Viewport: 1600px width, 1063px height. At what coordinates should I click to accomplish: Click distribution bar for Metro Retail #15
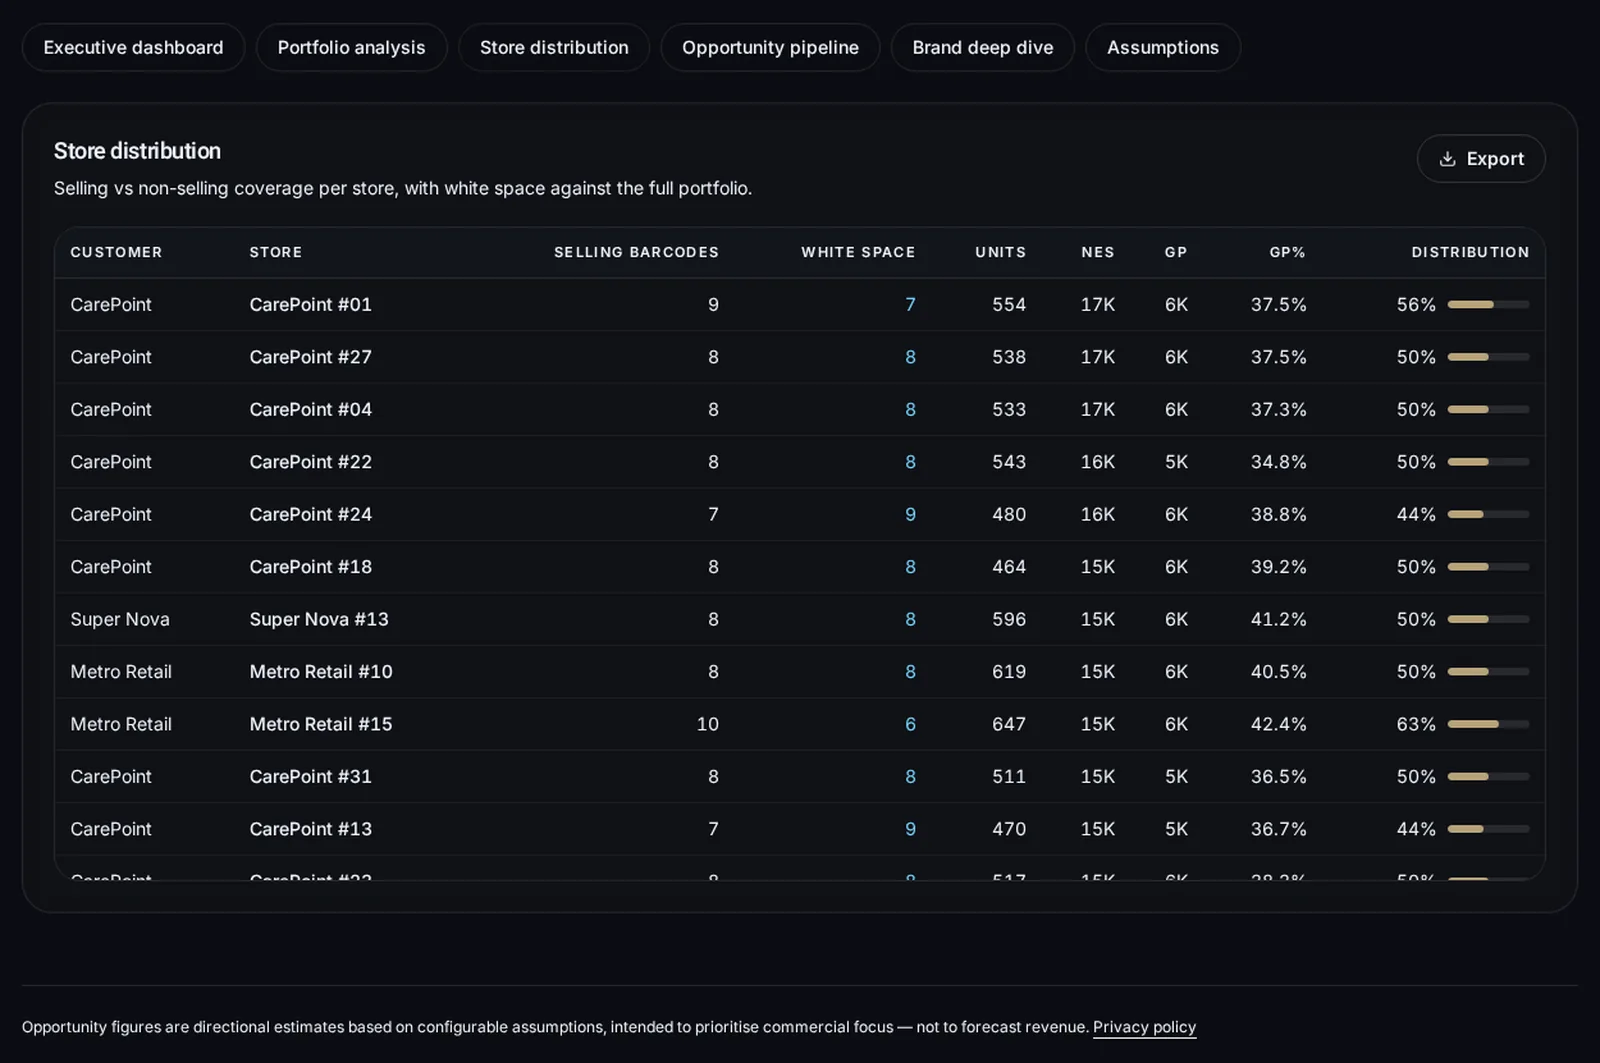coord(1489,724)
